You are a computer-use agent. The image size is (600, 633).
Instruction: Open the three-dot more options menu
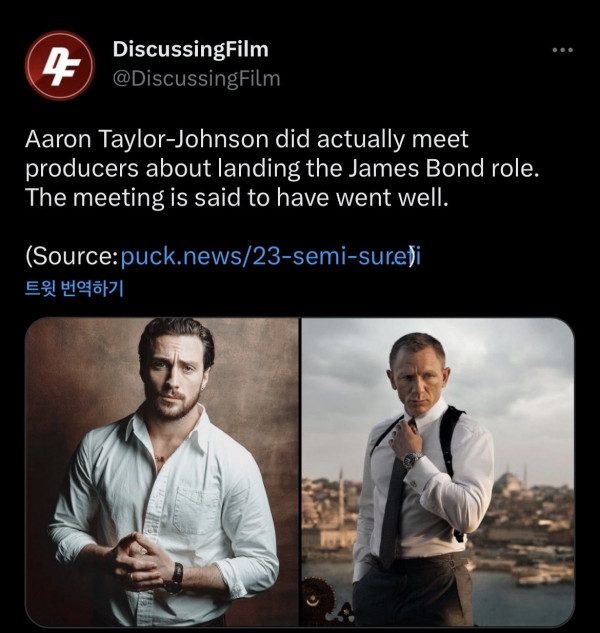coord(562,50)
